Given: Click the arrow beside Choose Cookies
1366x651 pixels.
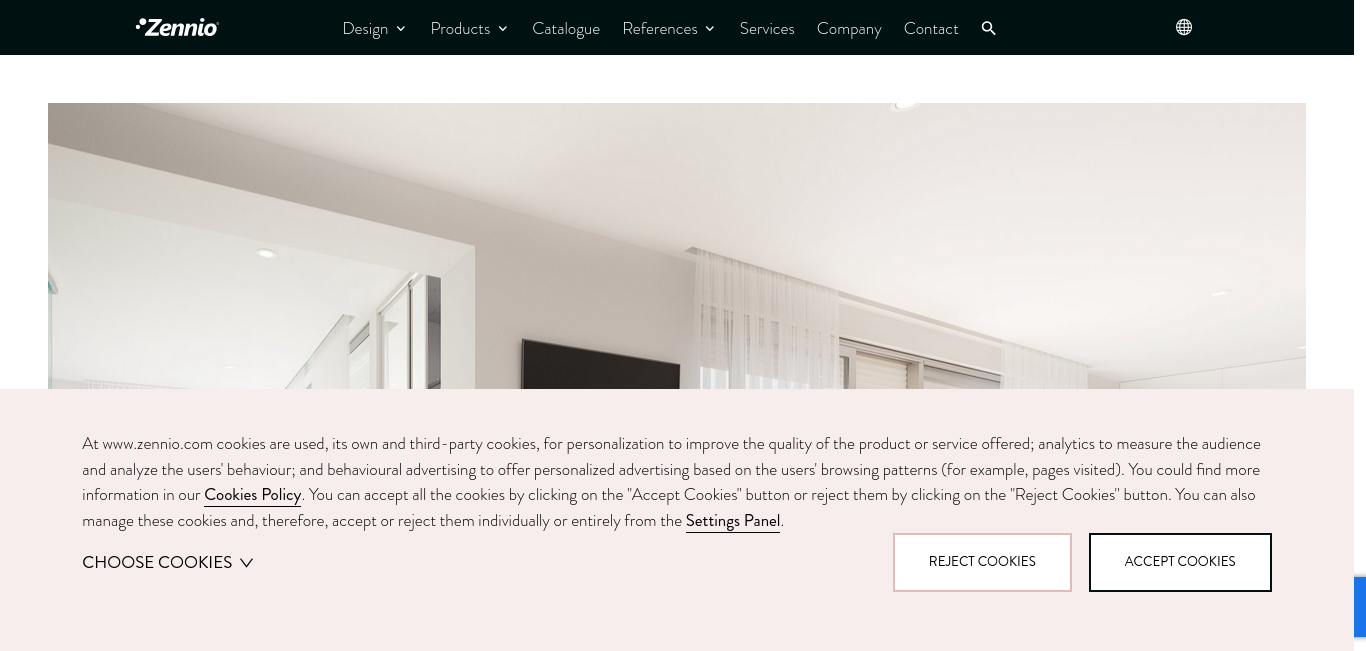Looking at the screenshot, I should (246, 563).
